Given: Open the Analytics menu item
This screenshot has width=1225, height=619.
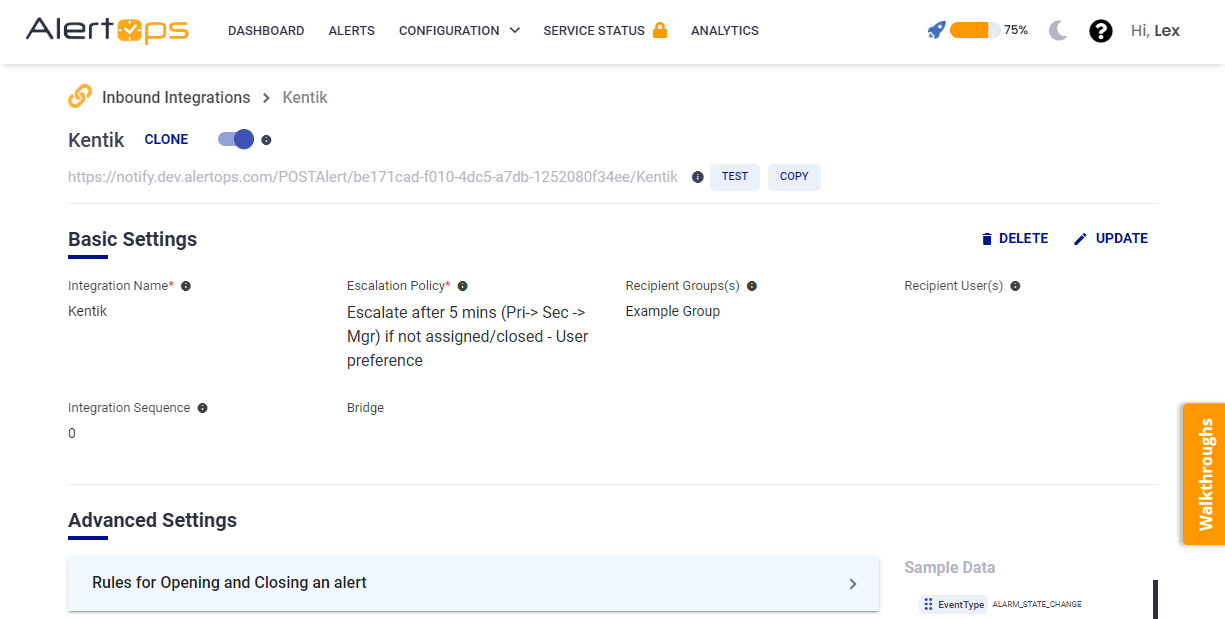Looking at the screenshot, I should coord(724,31).
